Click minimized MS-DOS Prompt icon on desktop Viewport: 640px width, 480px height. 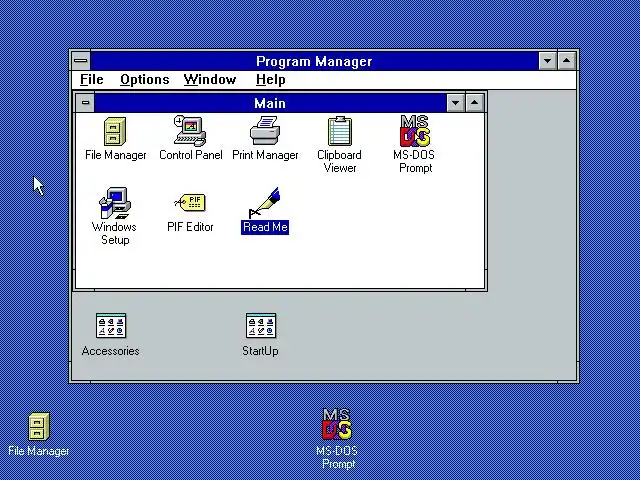point(337,424)
